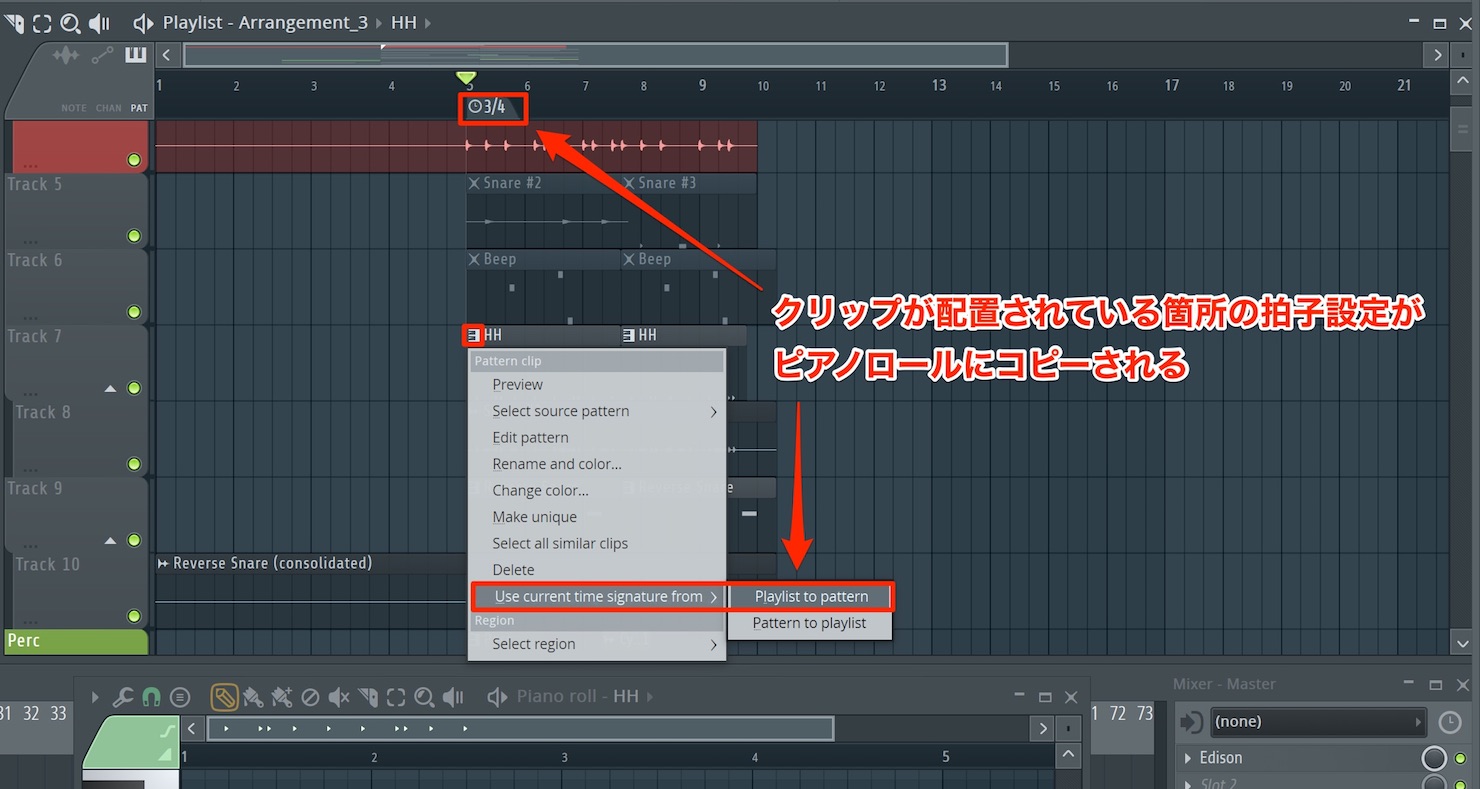Collapse Track 9 group triangle
The height and width of the screenshot is (789, 1480).
pyautogui.click(x=111, y=540)
